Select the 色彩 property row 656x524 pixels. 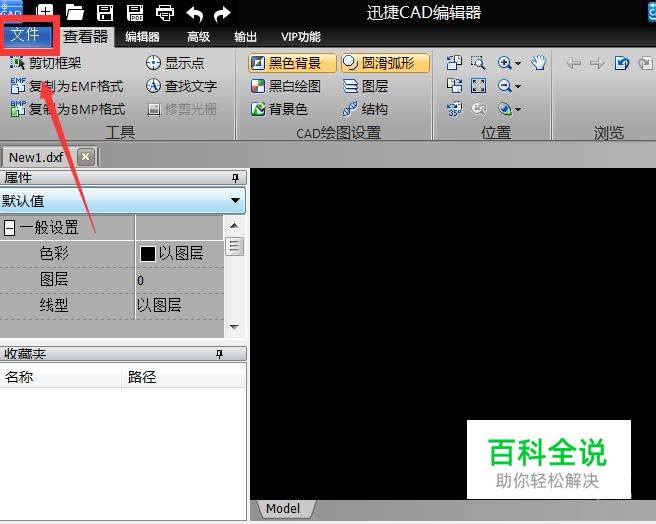(x=112, y=254)
